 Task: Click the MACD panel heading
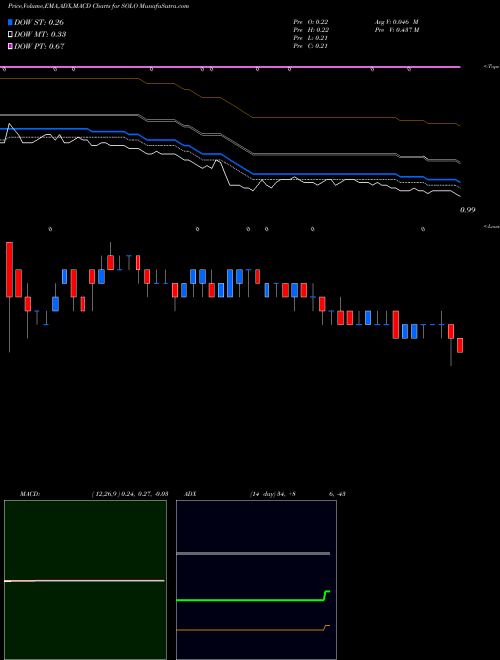tap(30, 494)
